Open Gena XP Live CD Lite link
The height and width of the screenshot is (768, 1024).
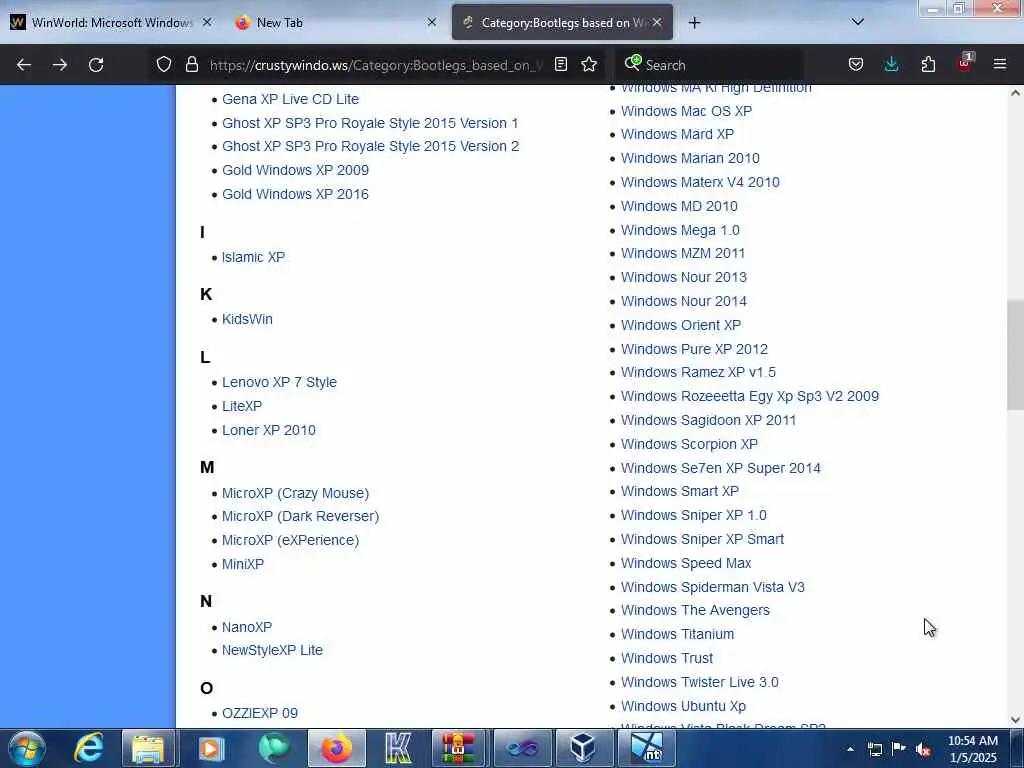pyautogui.click(x=290, y=99)
